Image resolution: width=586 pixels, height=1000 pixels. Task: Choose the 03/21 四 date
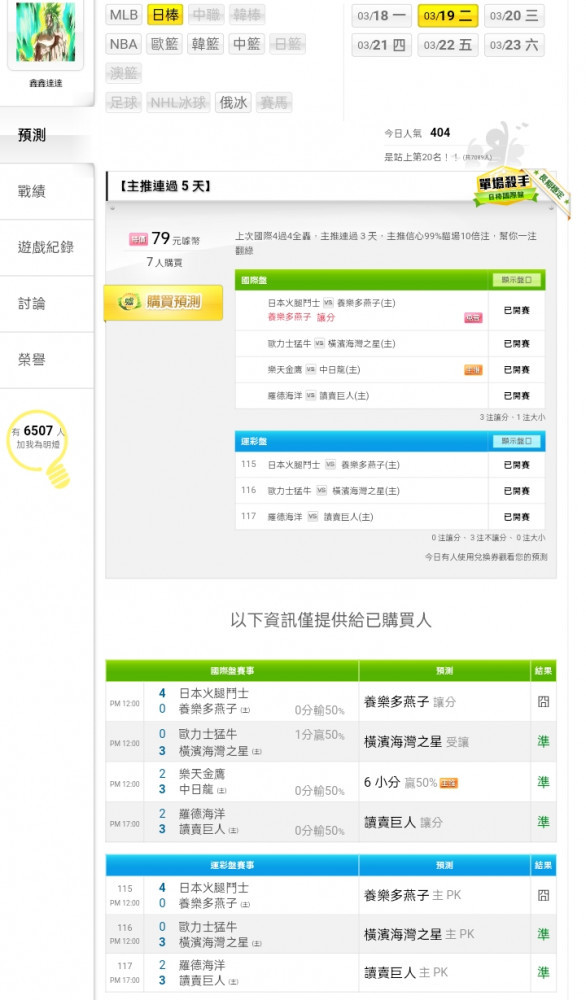click(x=381, y=45)
